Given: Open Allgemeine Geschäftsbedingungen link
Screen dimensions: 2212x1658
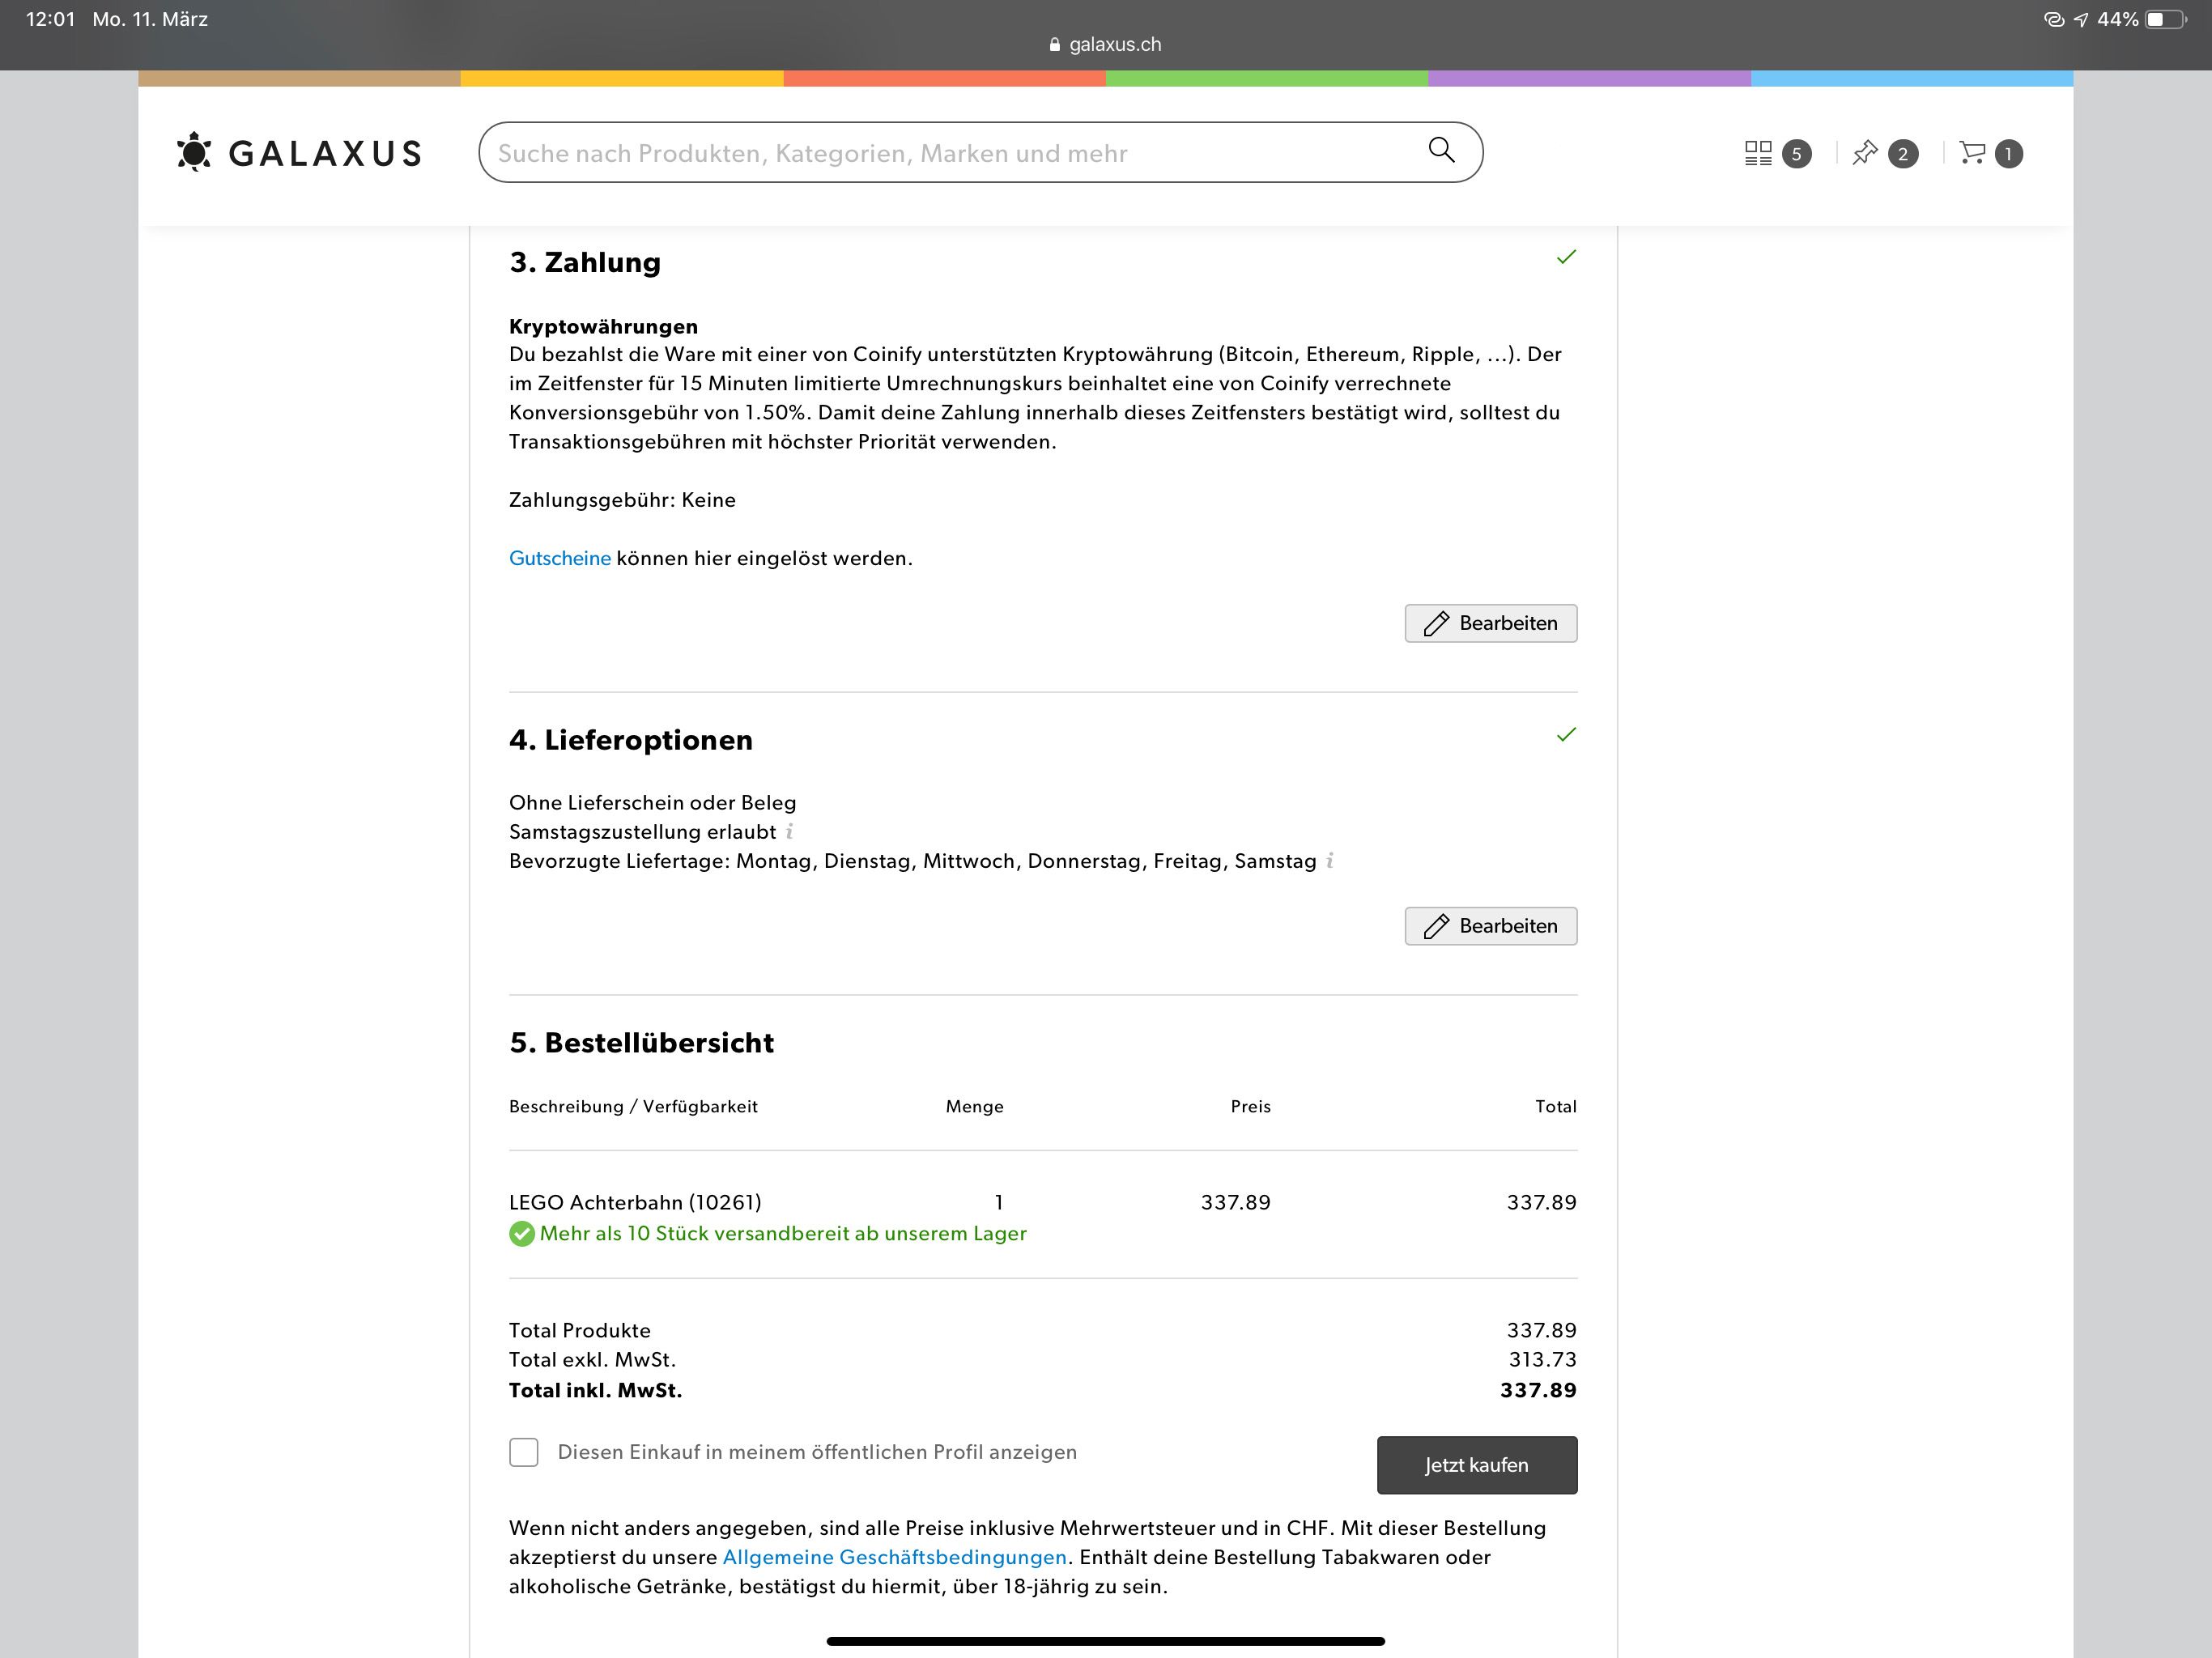Looking at the screenshot, I should (x=895, y=1557).
